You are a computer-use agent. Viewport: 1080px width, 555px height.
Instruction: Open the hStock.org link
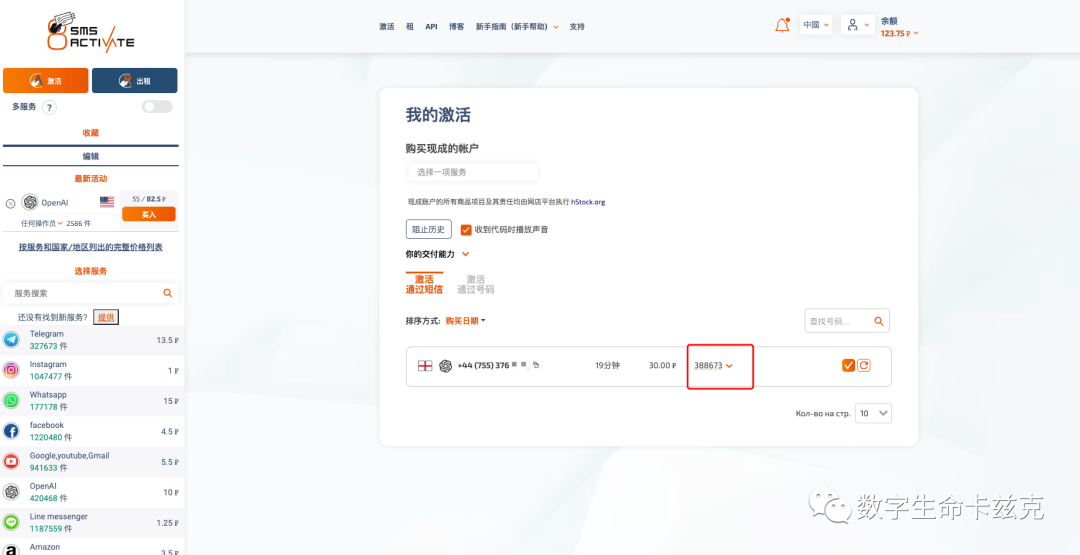(588, 202)
